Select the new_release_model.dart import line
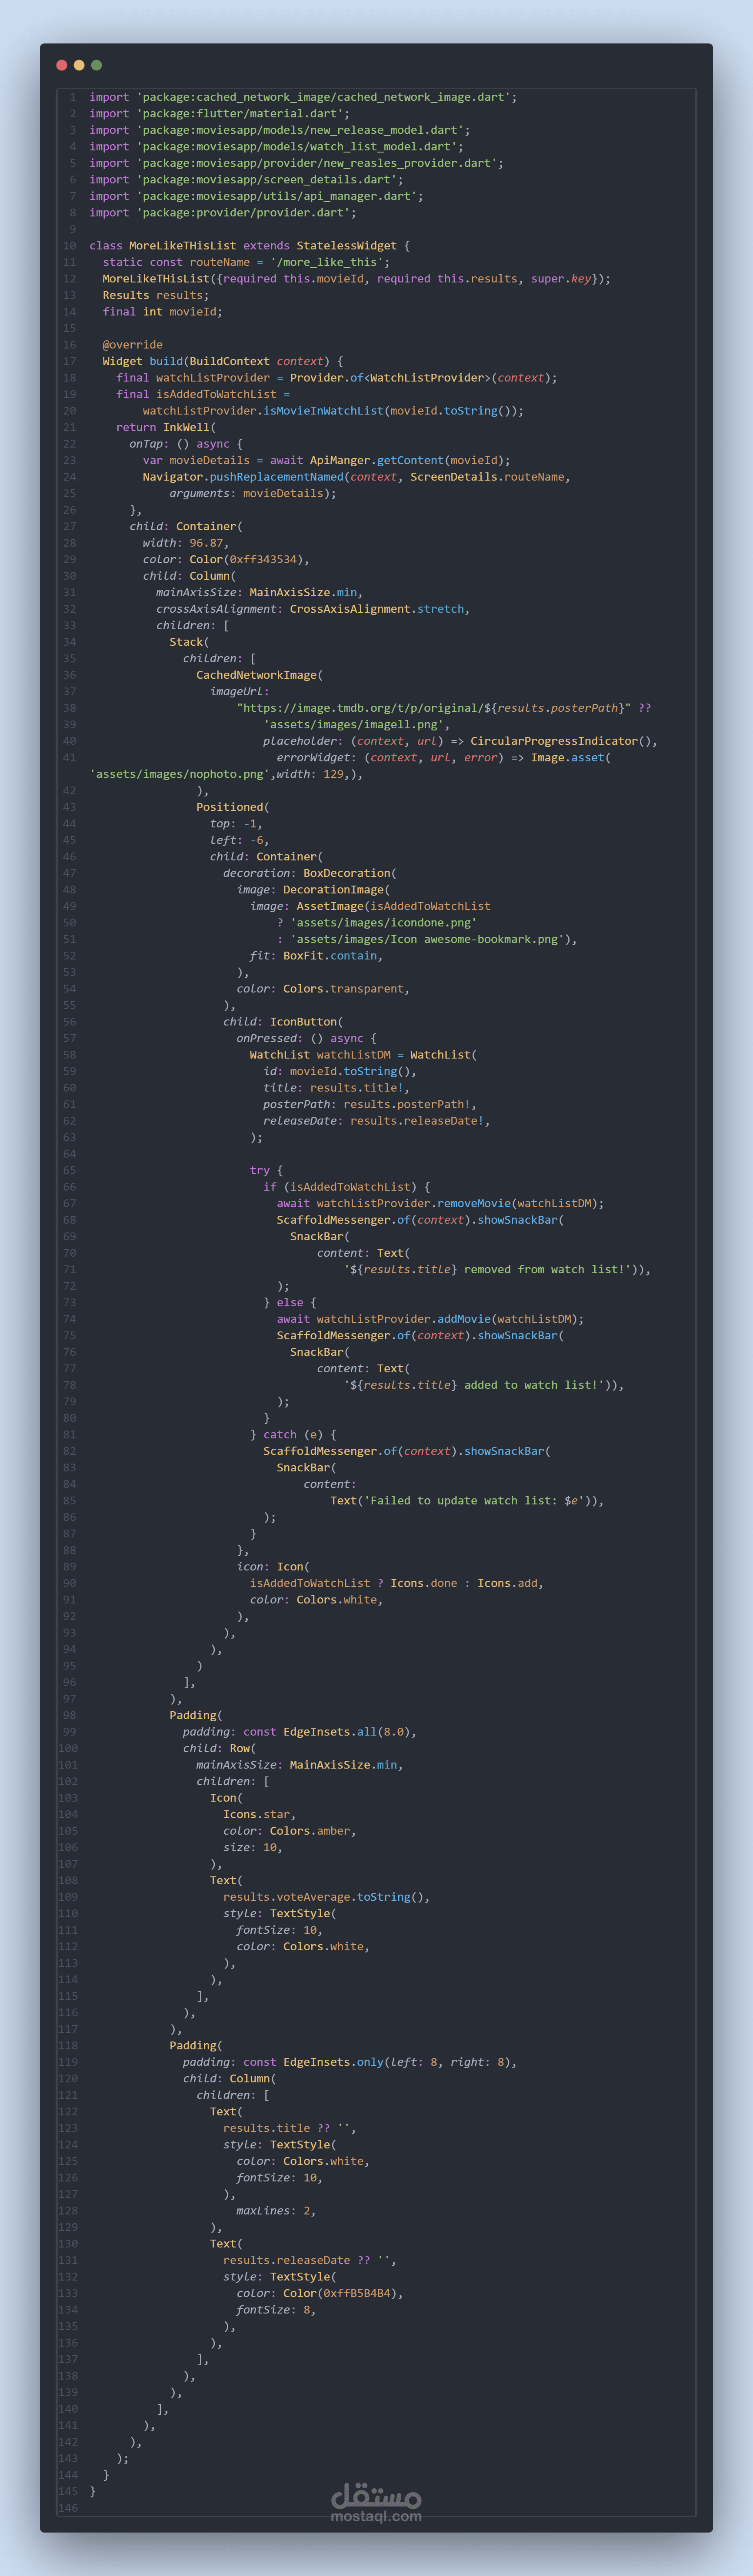Viewport: 753px width, 2576px height. (x=279, y=130)
